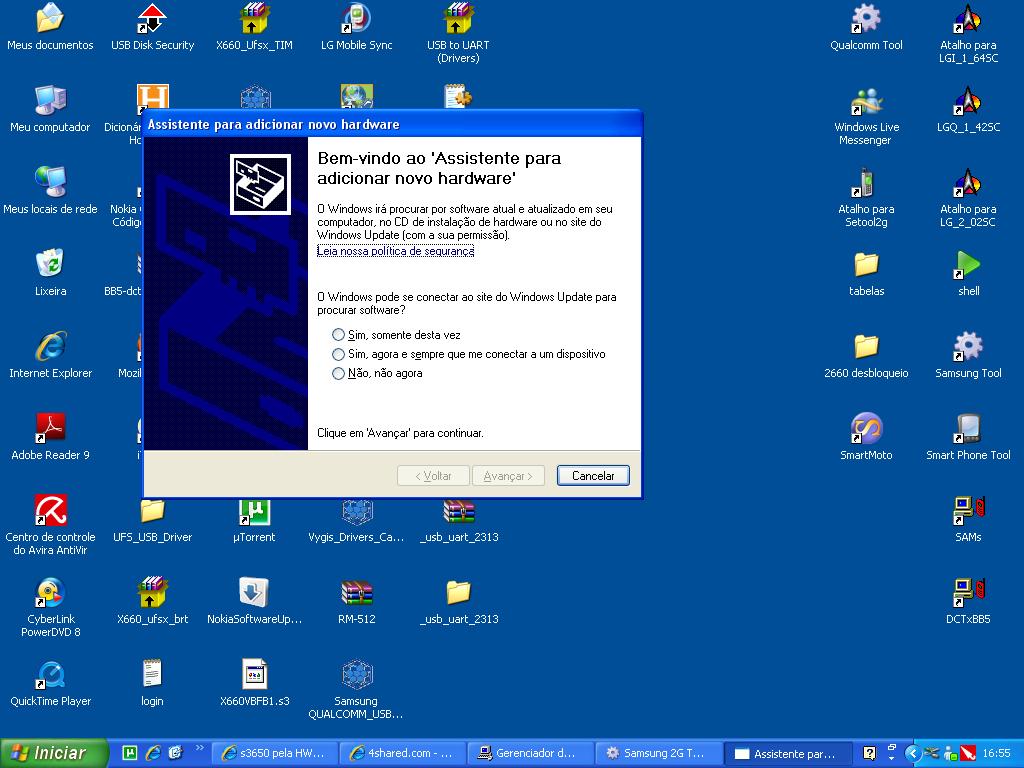Image resolution: width=1024 pixels, height=768 pixels.
Task: Launch Qualcomm Tool shortcut
Action: pos(866,27)
